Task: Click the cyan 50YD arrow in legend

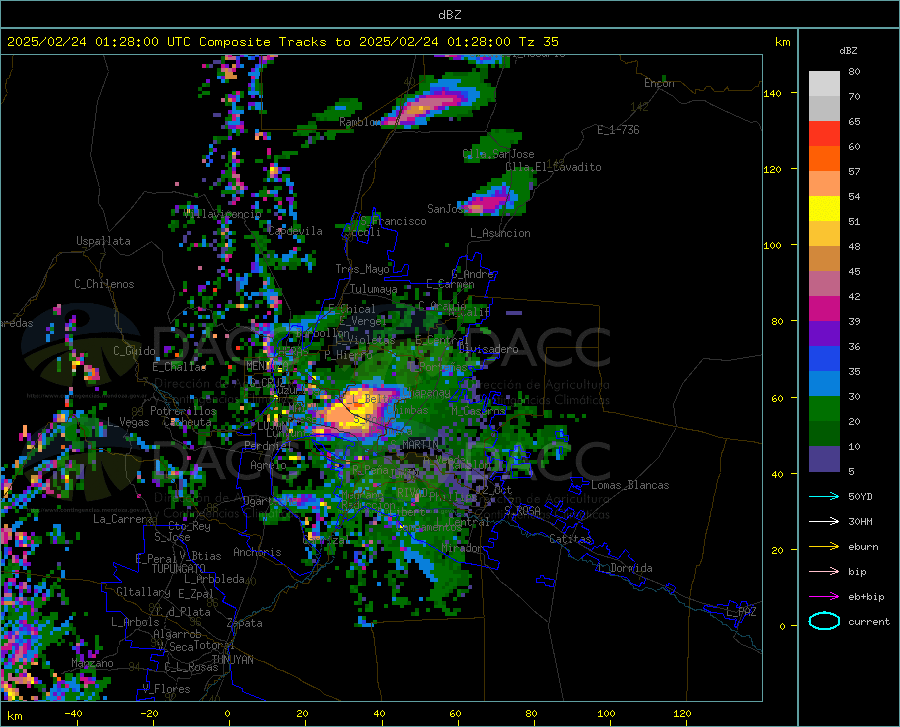Action: [824, 496]
